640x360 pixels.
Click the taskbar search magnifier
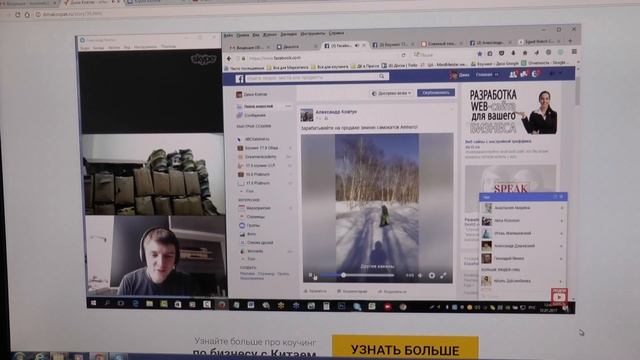click(x=107, y=303)
